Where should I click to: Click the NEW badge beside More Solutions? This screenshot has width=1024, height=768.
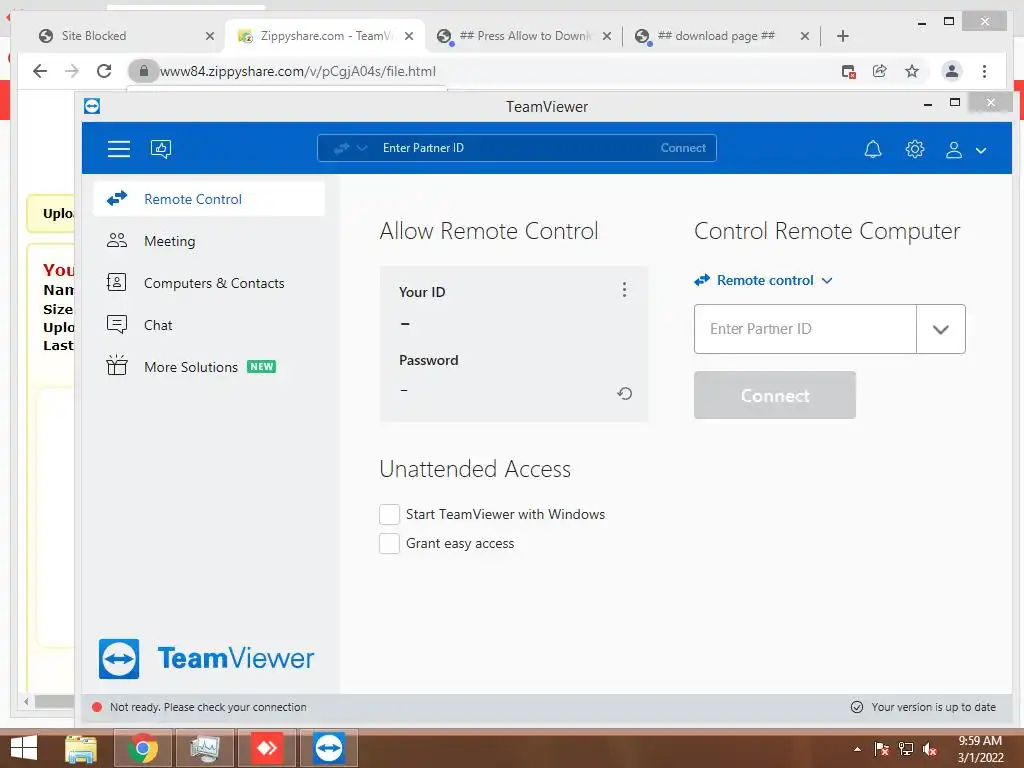coord(261,366)
